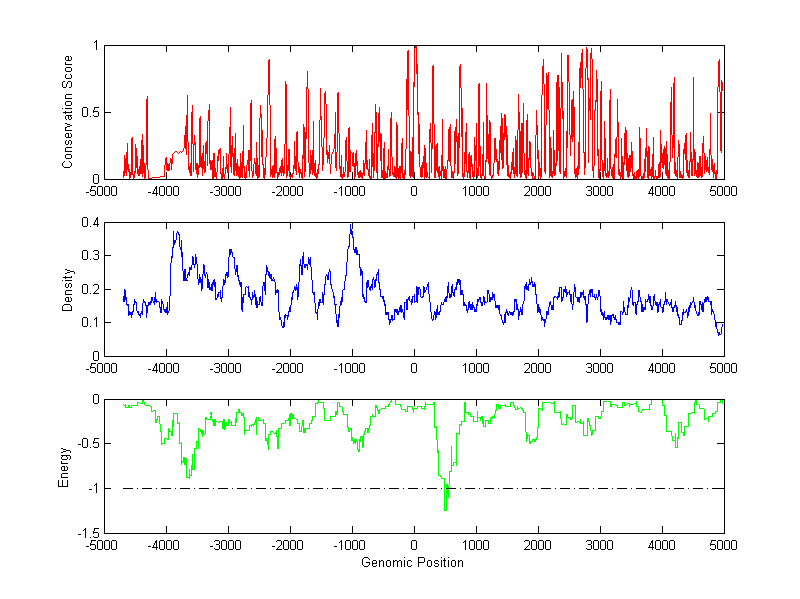Click the Conservation Score y-axis label
Image resolution: width=800 pixels, height=599 pixels.
coord(68,112)
